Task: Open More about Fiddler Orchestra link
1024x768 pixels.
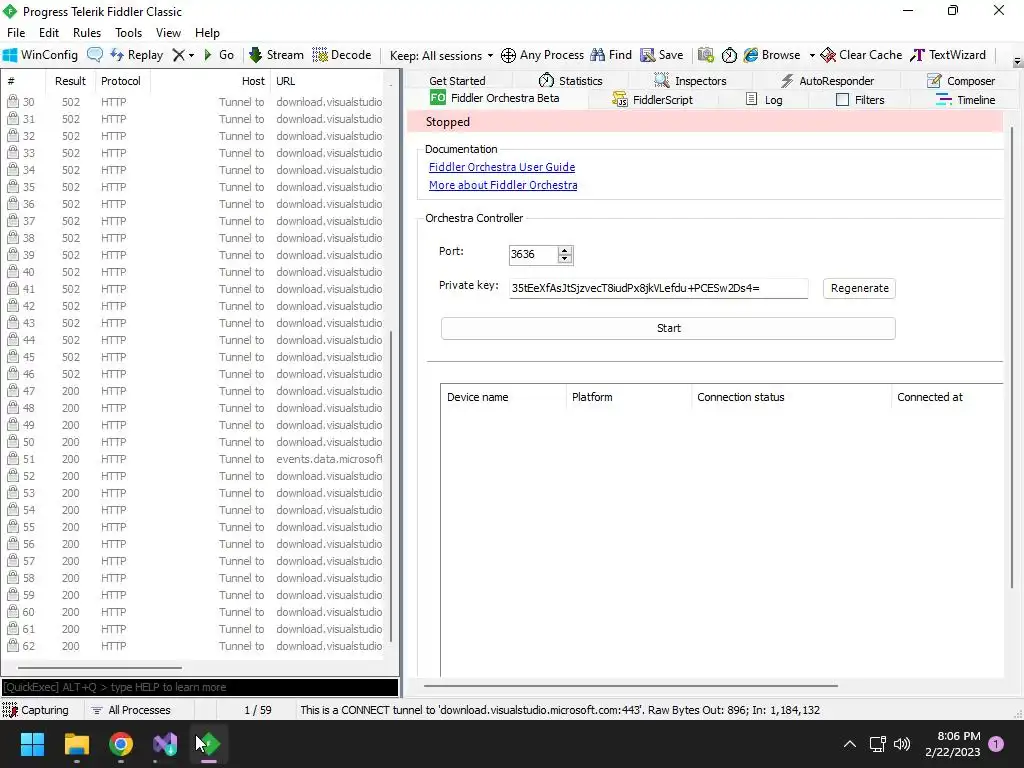Action: 503,185
